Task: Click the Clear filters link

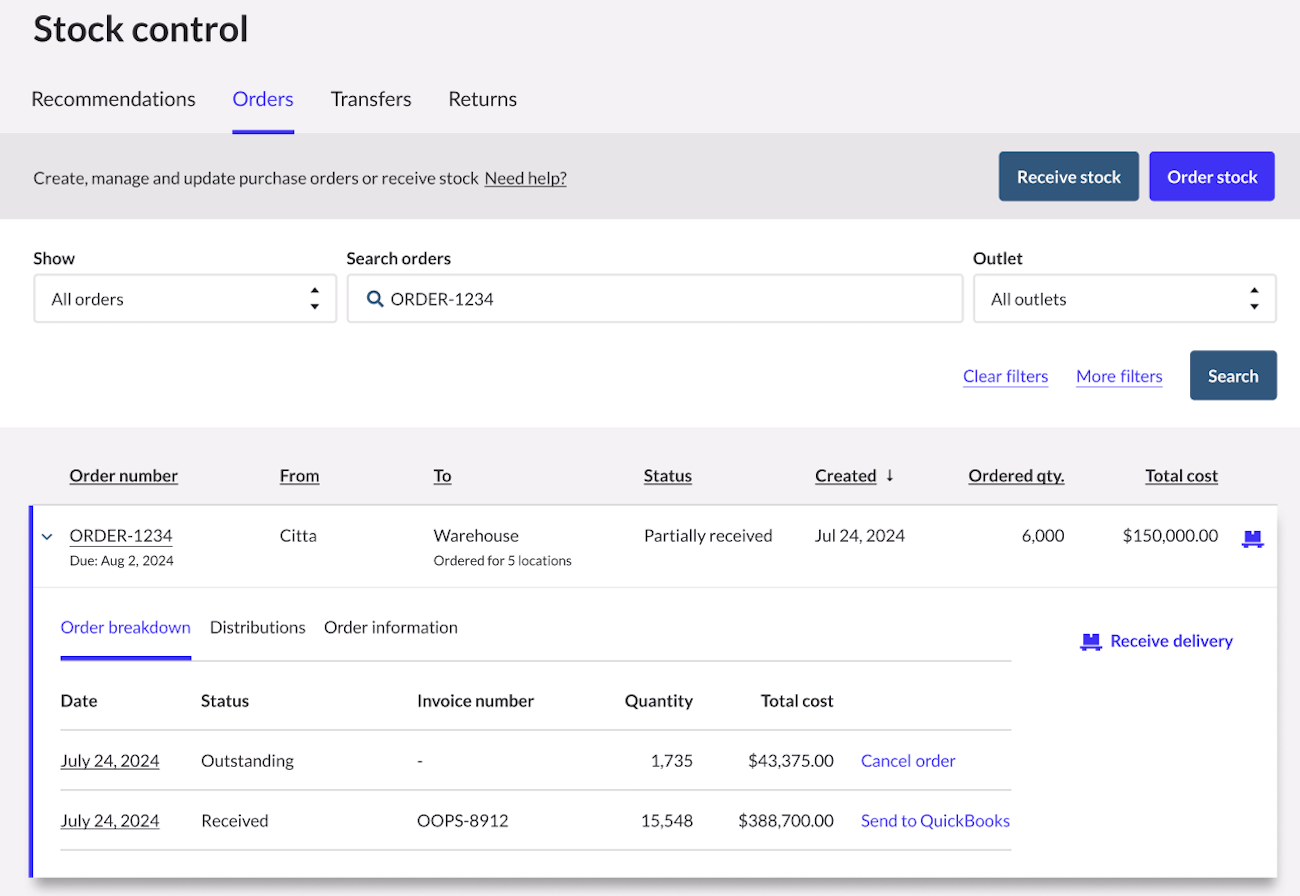Action: (x=1005, y=377)
